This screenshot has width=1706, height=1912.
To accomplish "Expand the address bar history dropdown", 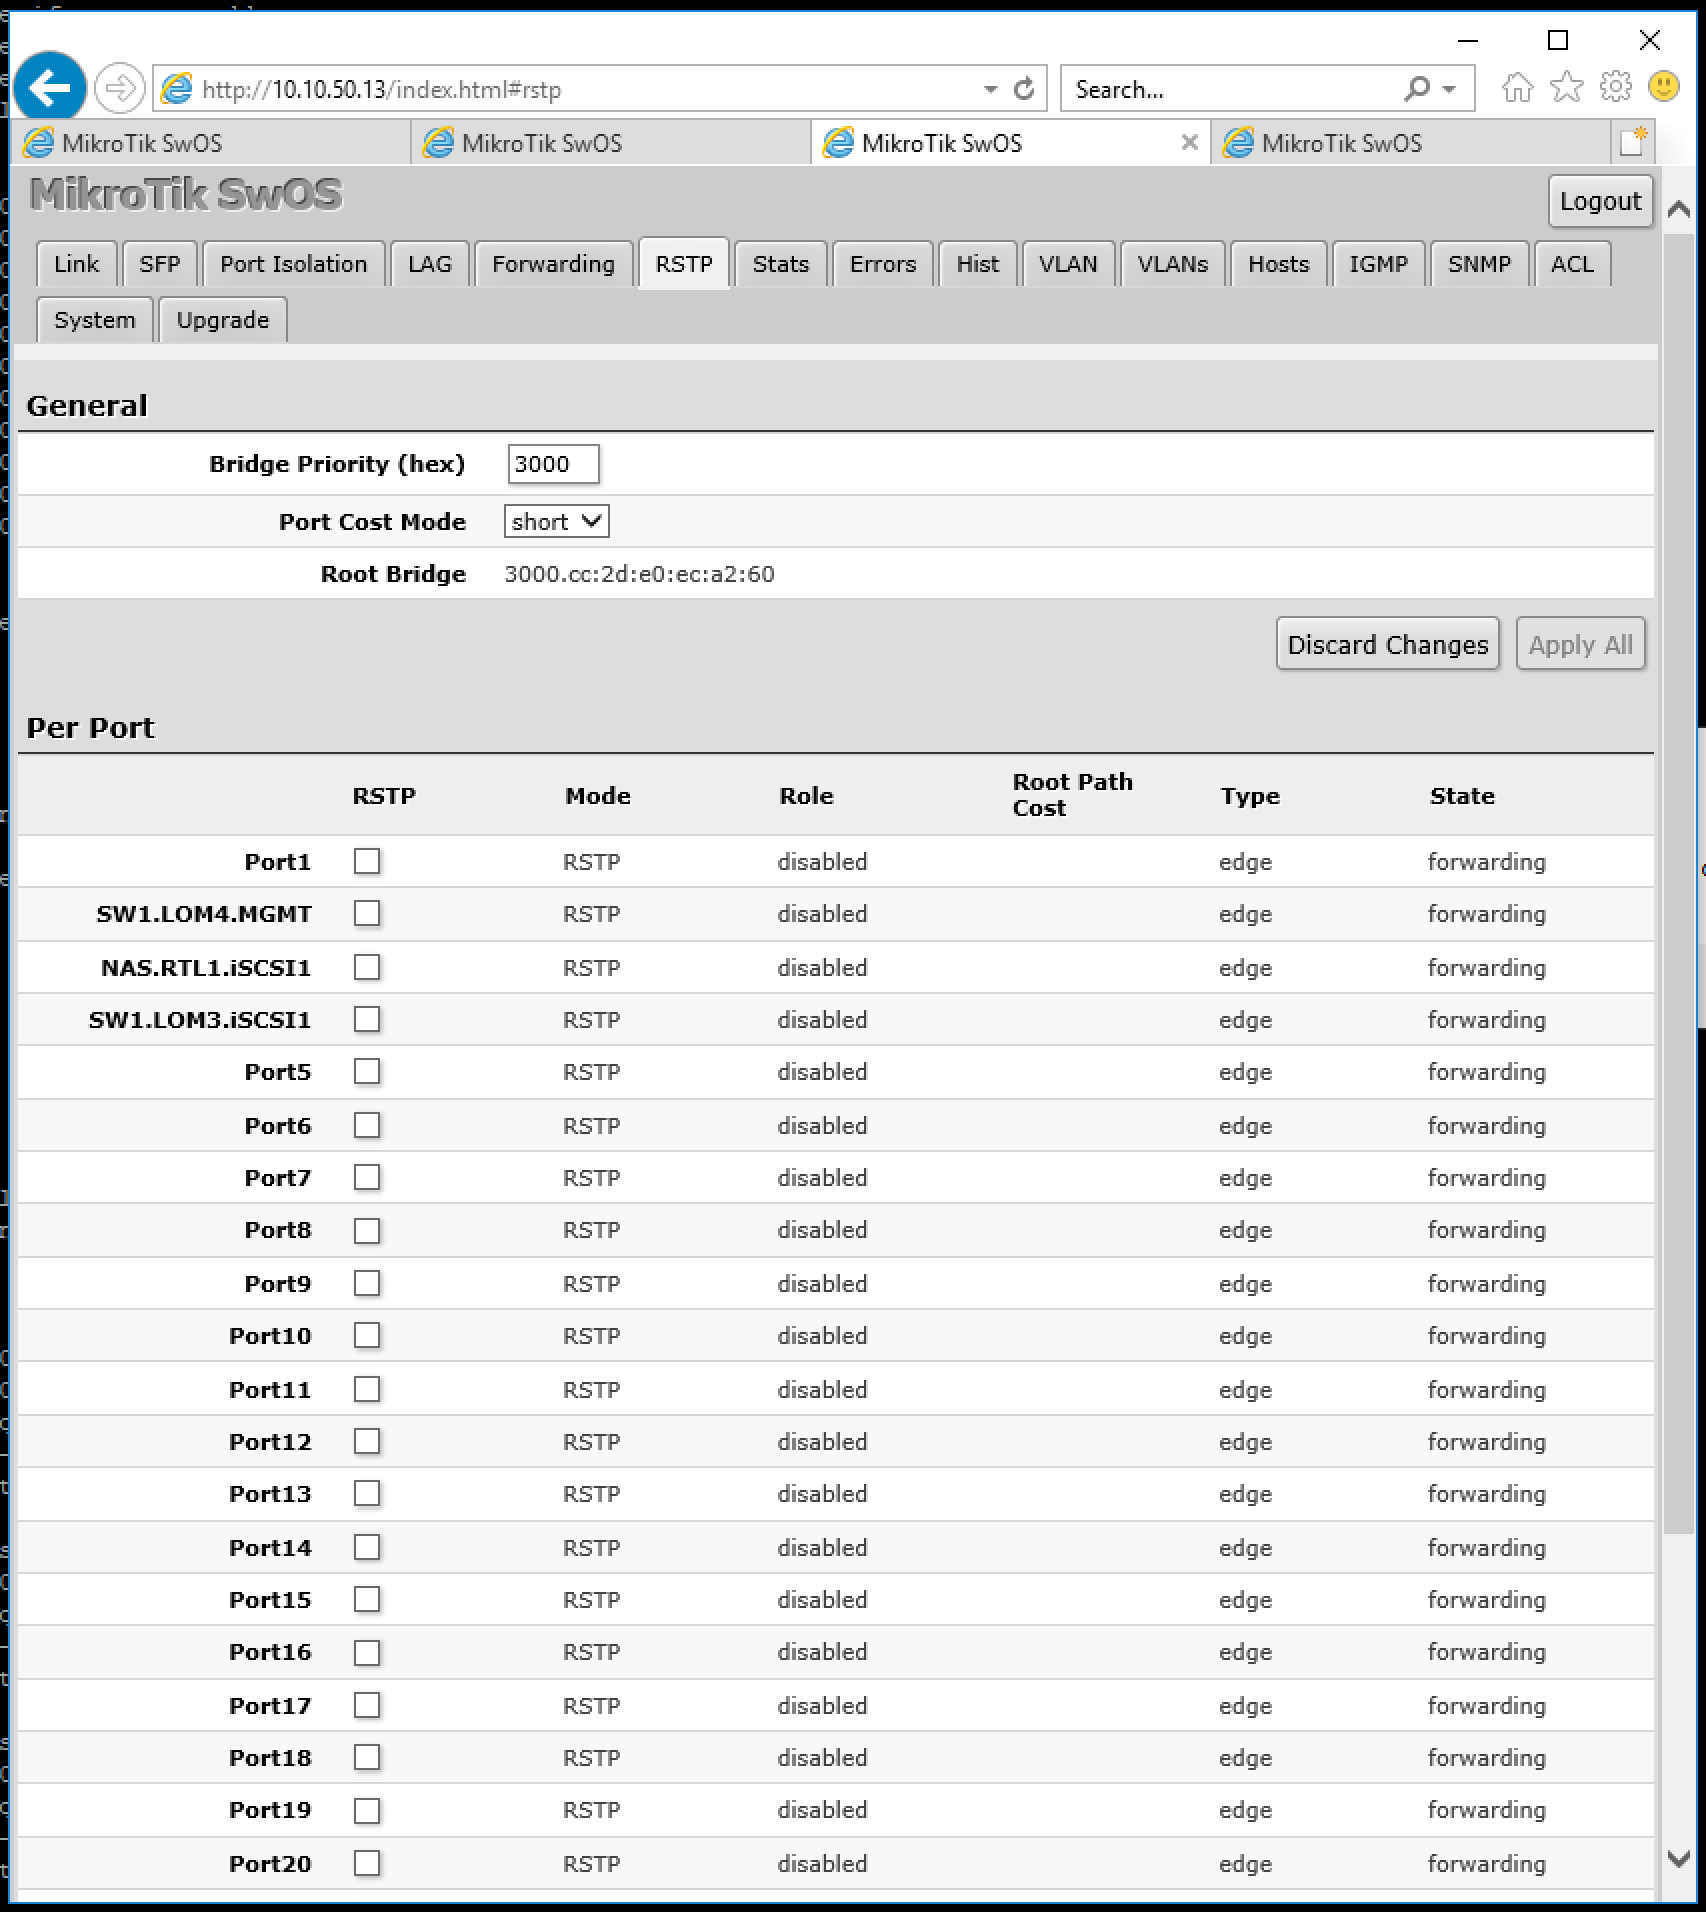I will coord(990,89).
